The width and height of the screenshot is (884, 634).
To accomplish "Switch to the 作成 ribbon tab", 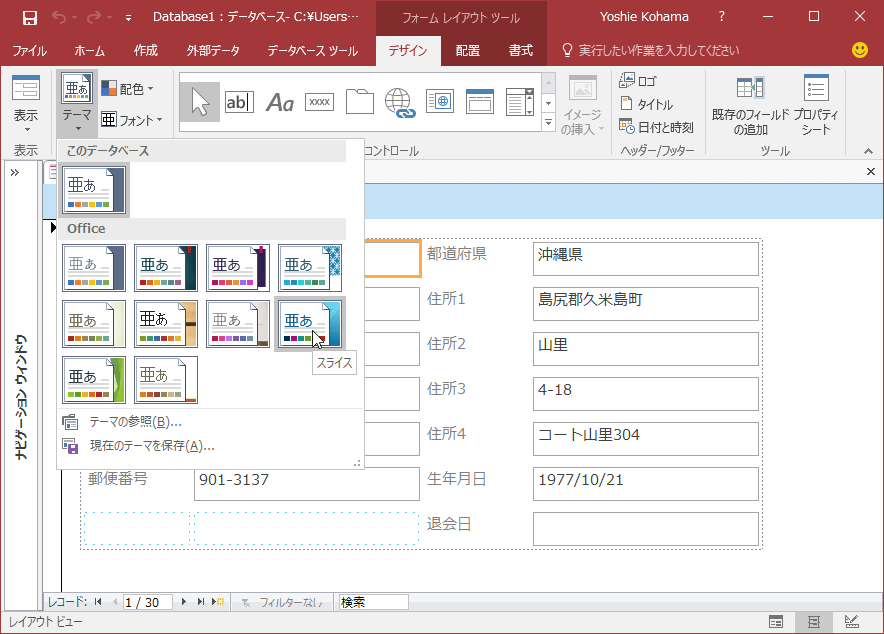I will pos(145,51).
